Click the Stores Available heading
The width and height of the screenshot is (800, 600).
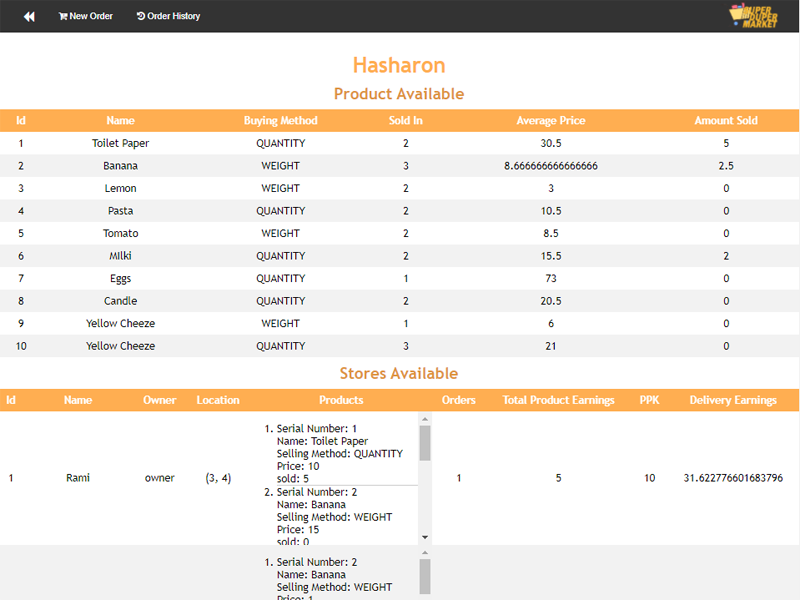[x=399, y=373]
